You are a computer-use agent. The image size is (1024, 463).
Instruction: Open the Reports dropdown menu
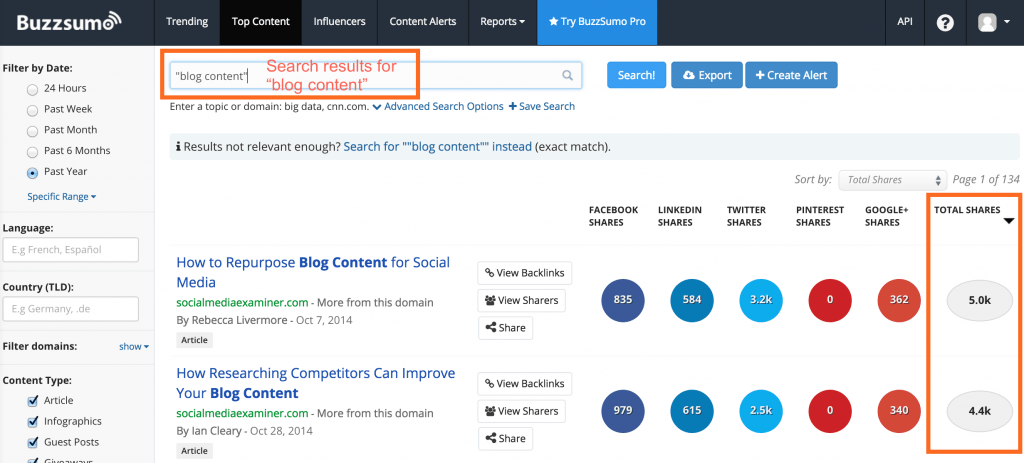(x=502, y=22)
